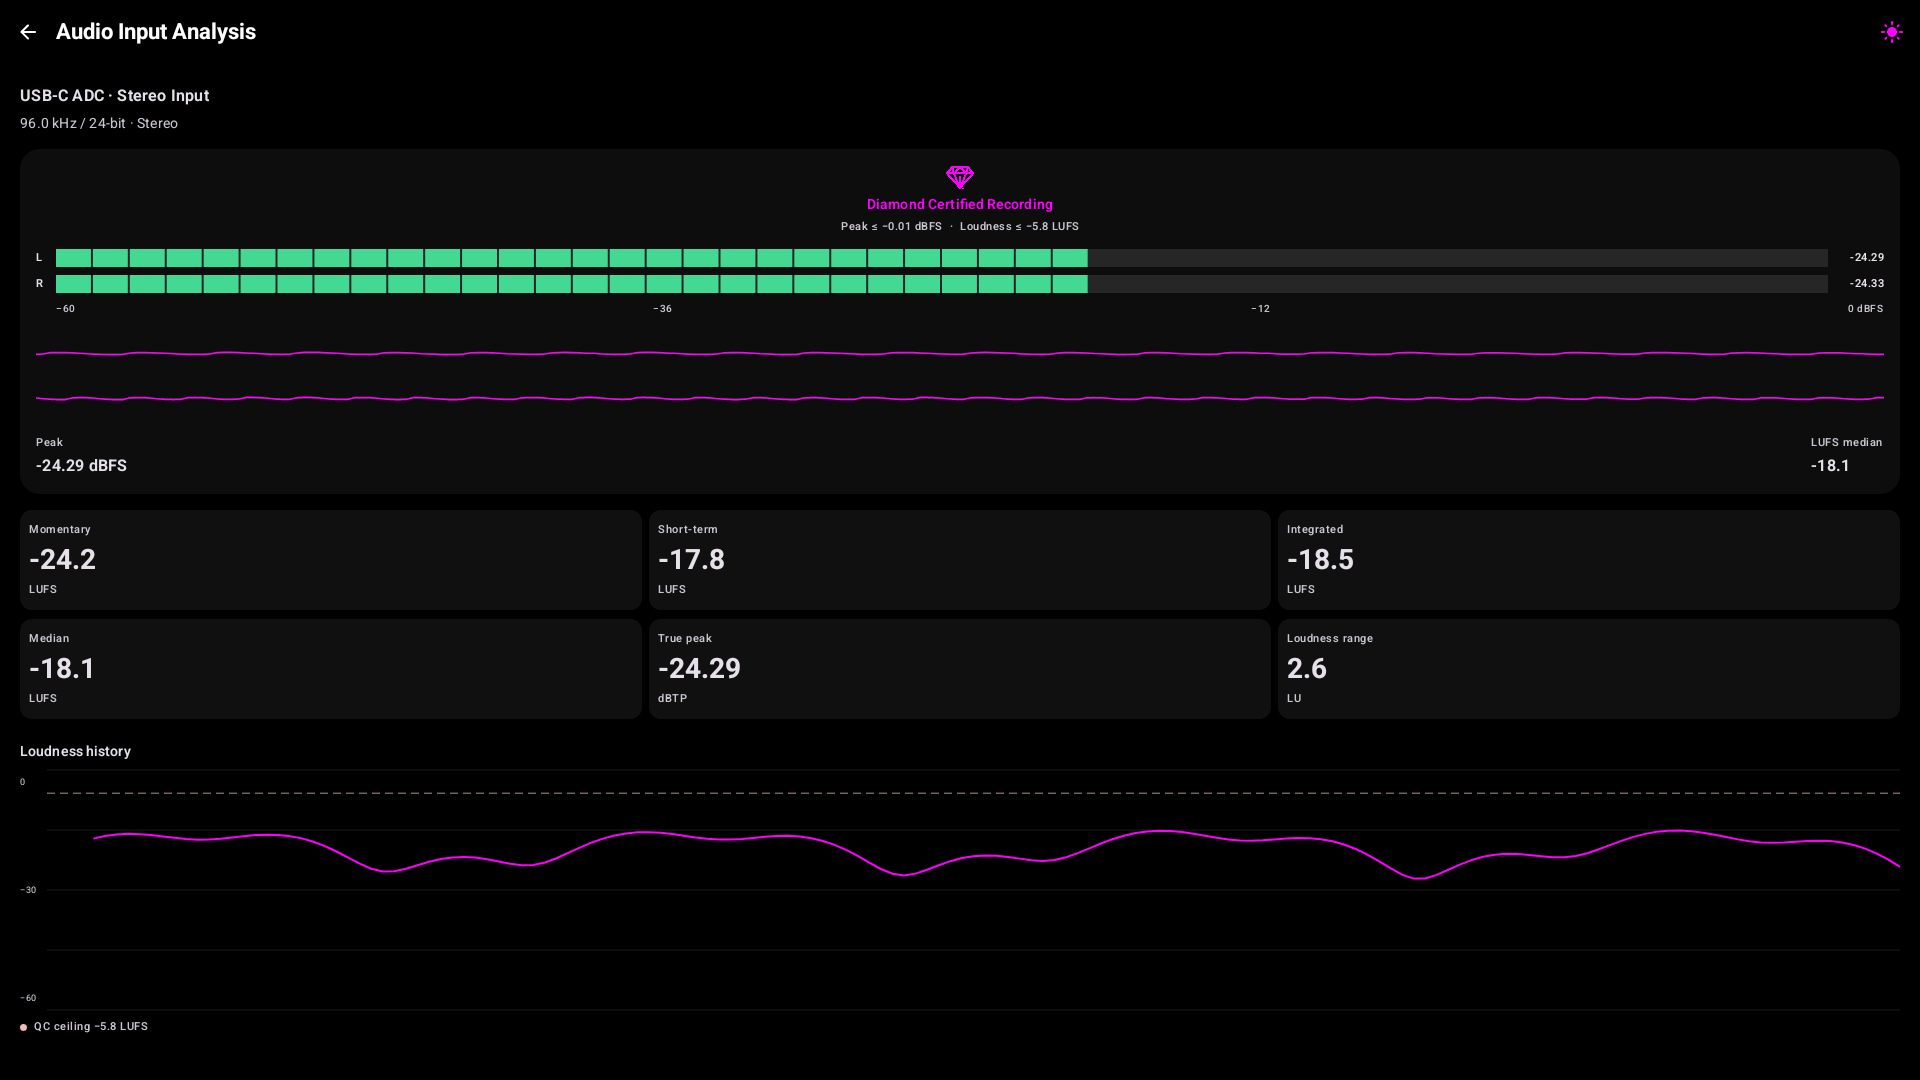Click the loudness history curve chart
This screenshot has width=1920, height=1080.
[973, 890]
